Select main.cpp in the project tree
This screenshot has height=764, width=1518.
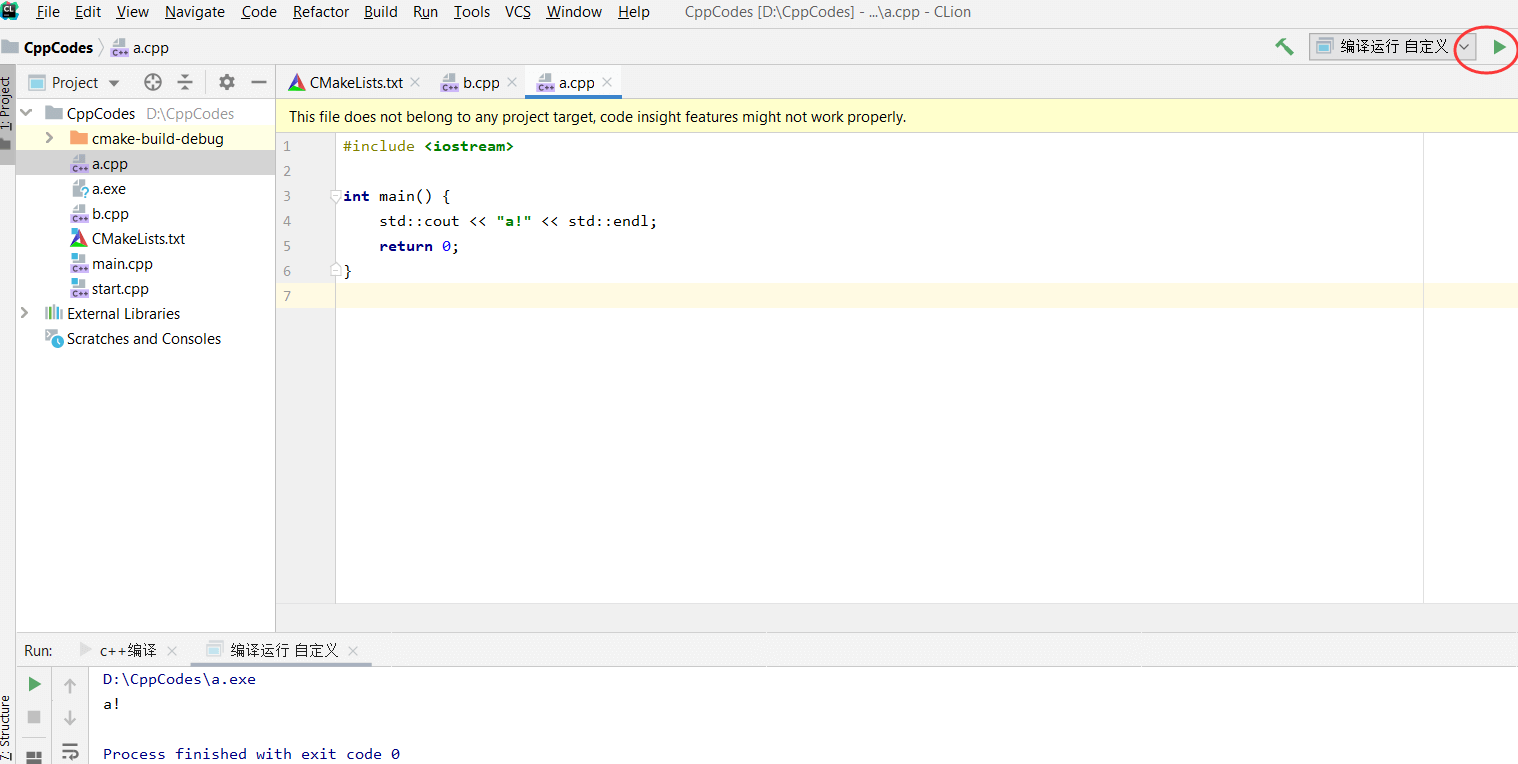(x=122, y=264)
